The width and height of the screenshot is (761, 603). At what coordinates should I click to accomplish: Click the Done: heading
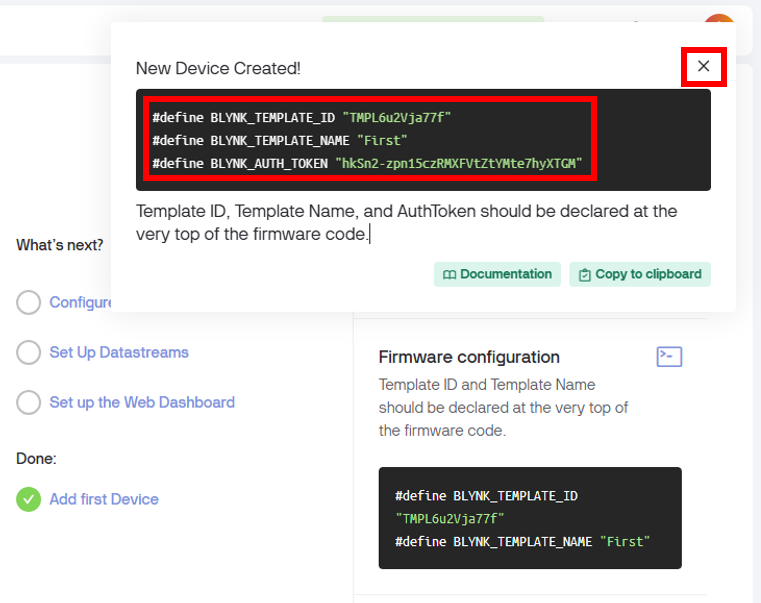pos(36,458)
